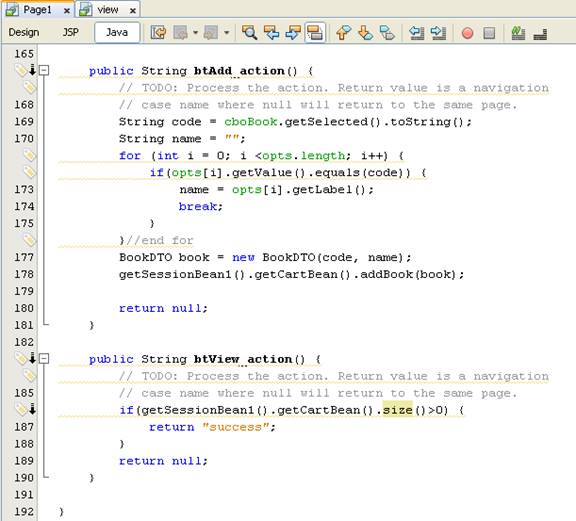This screenshot has width=576, height=521.
Task: Stop macro recording square button
Action: 489,33
